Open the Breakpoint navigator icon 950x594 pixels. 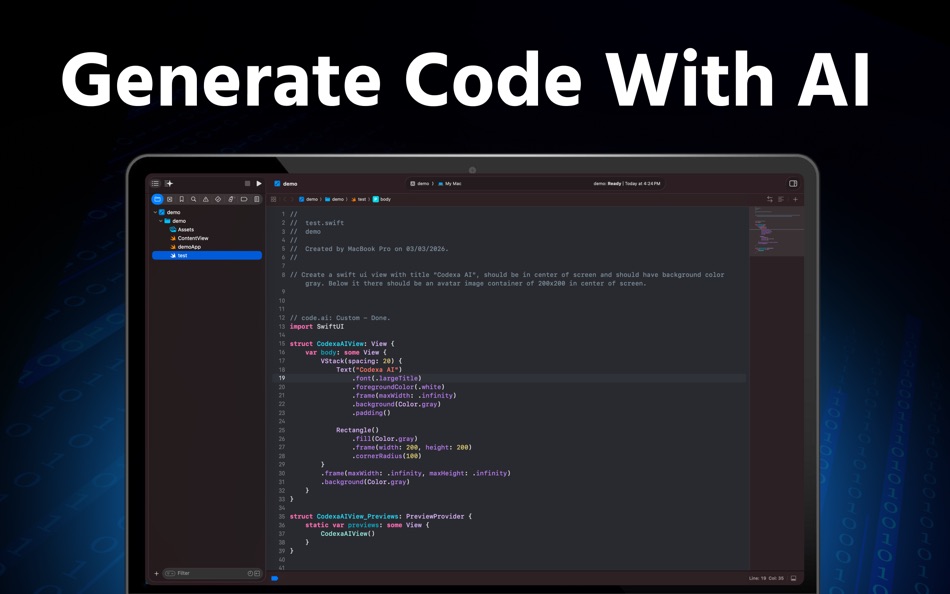pyautogui.click(x=244, y=199)
